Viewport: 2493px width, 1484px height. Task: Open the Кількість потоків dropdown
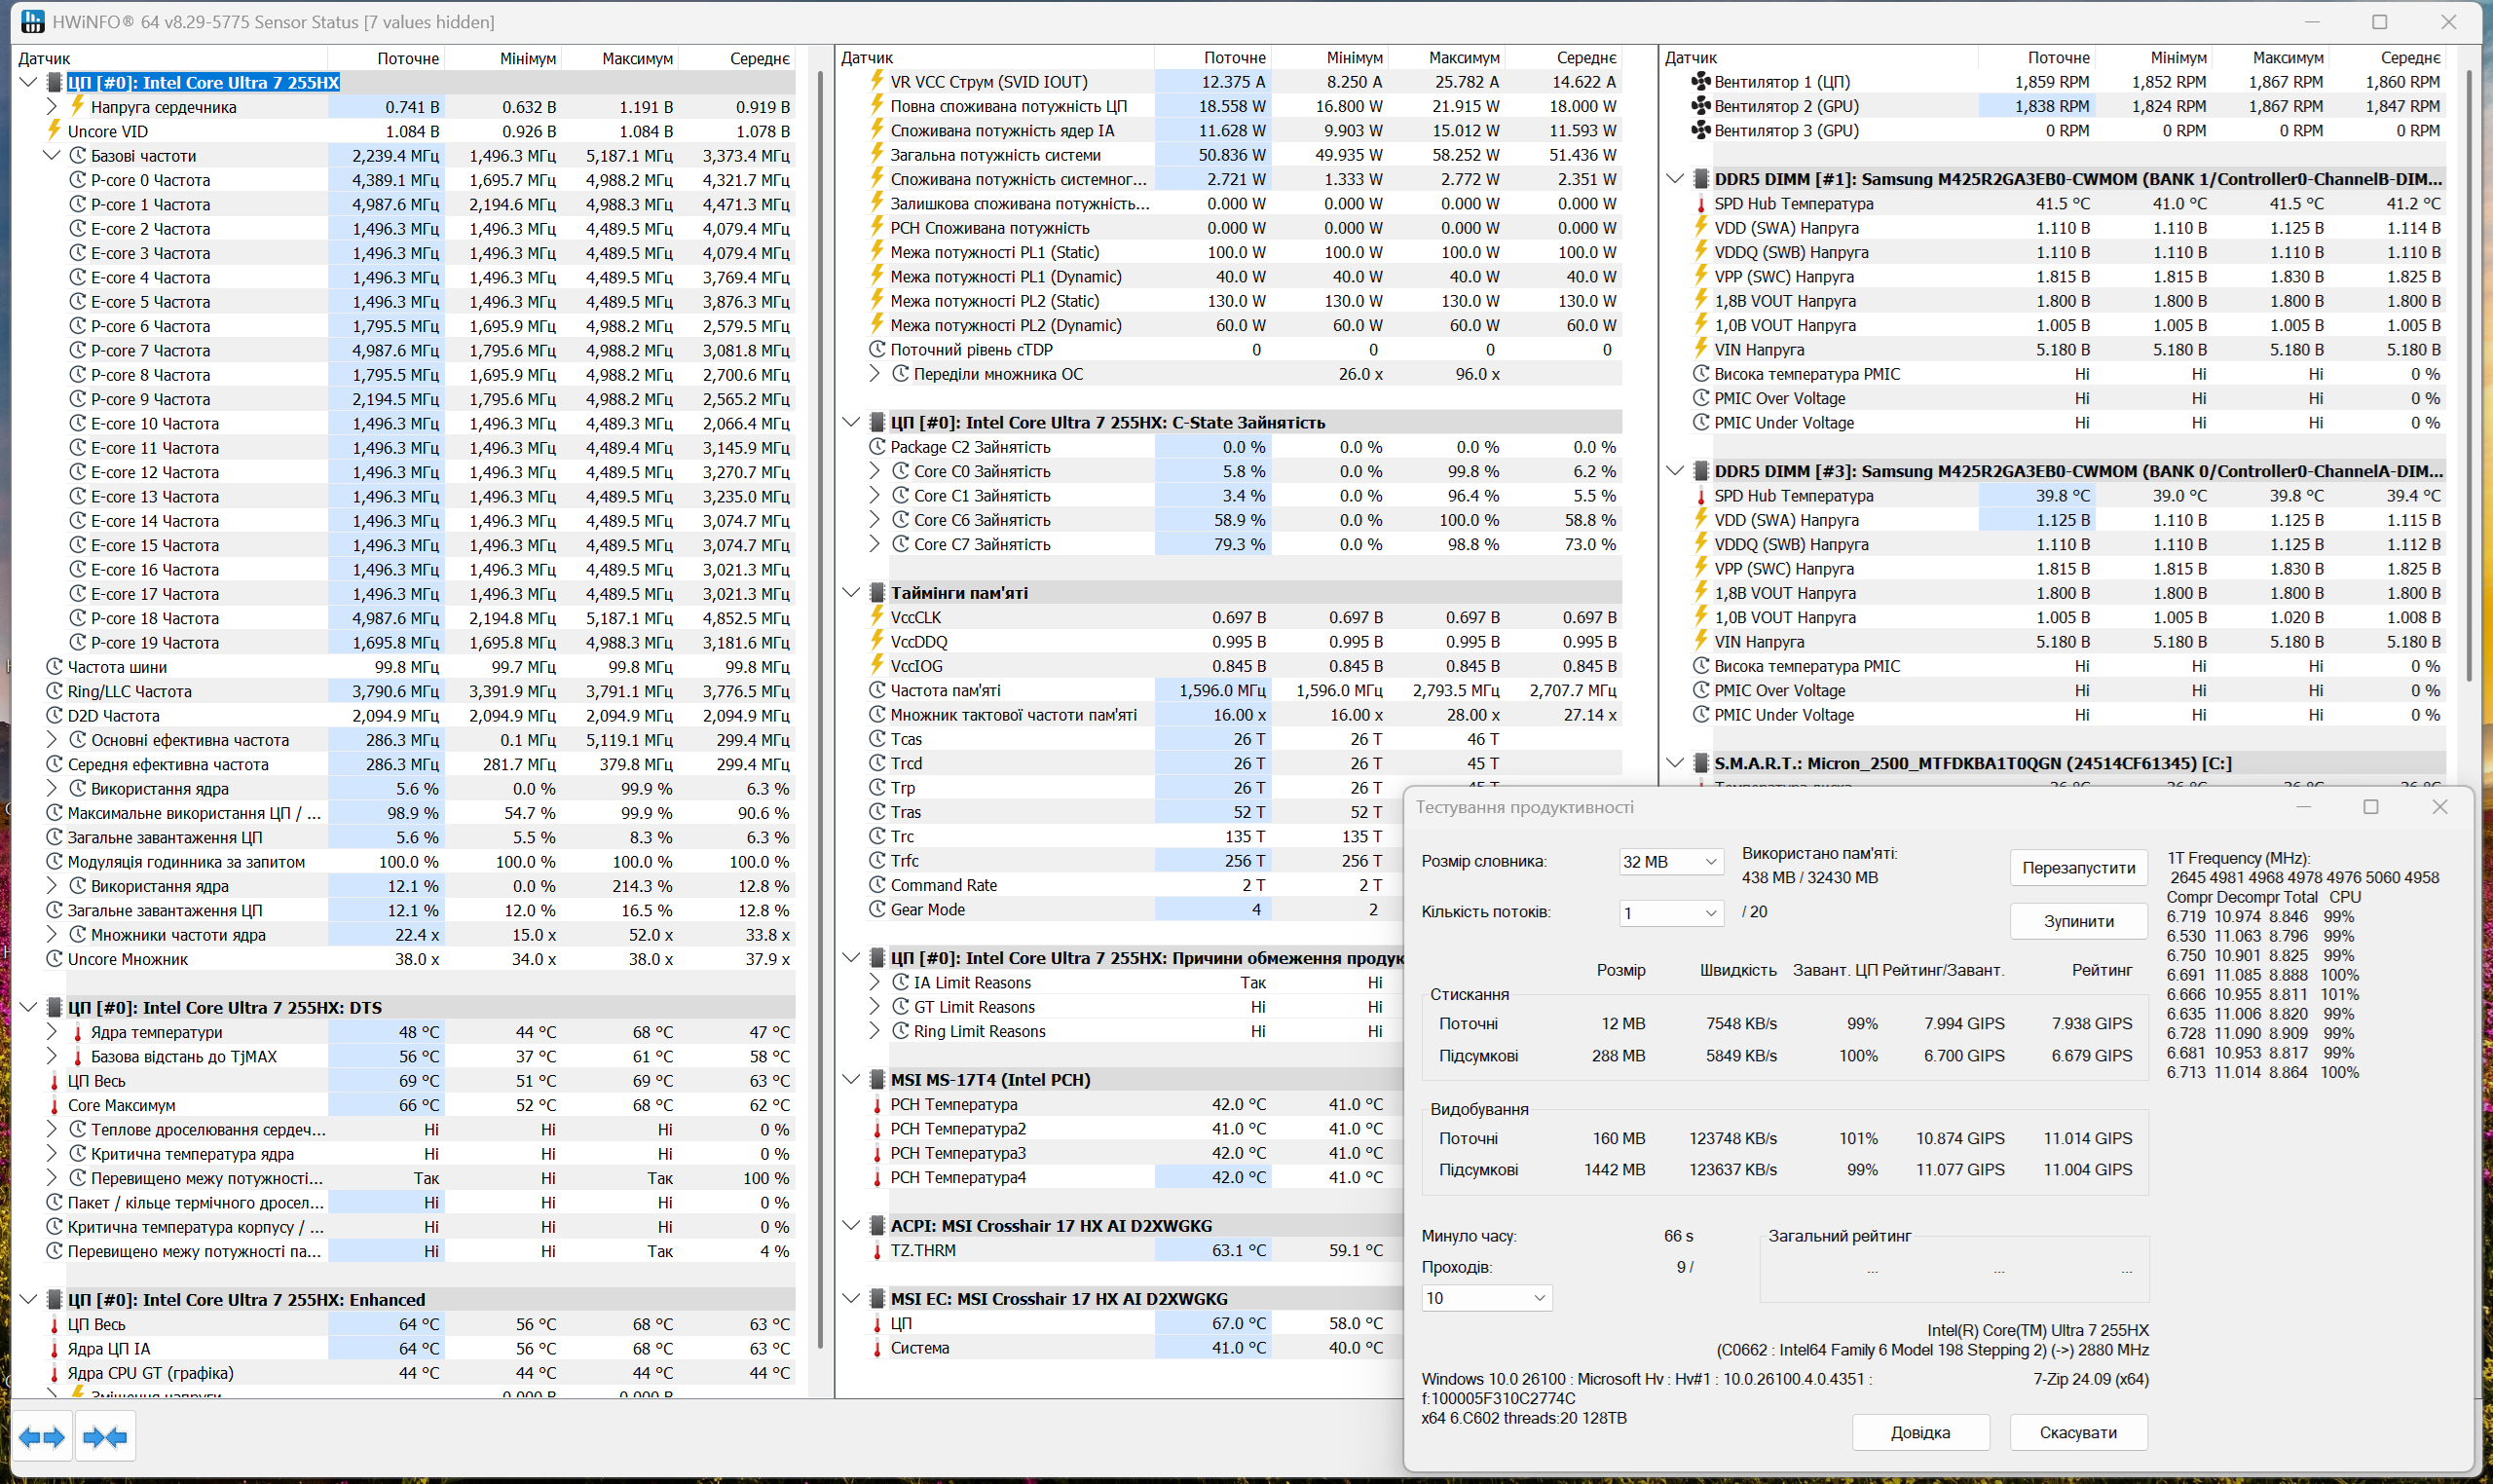pos(1671,913)
